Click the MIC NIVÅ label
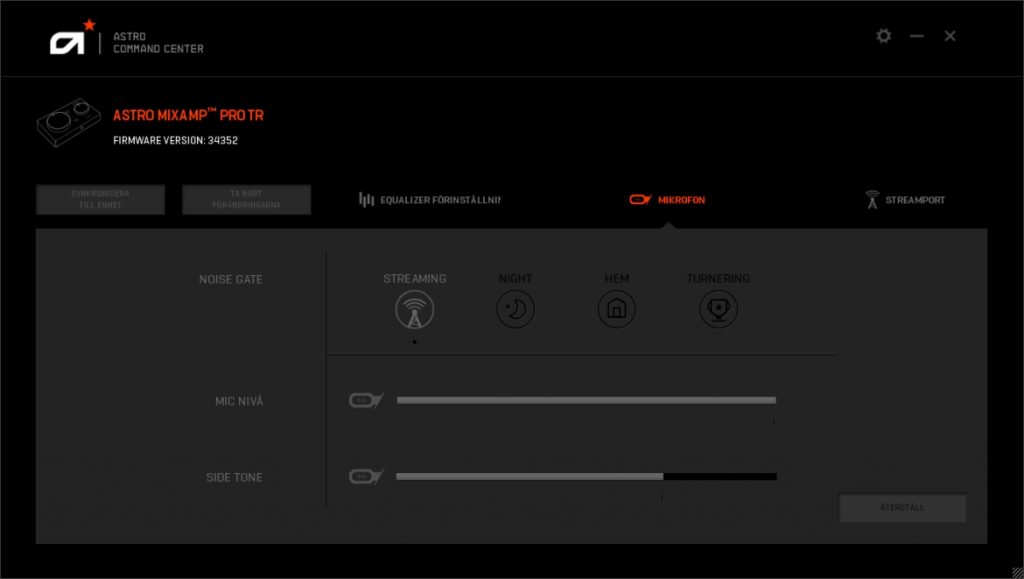Viewport: 1024px width, 579px height. 239,401
